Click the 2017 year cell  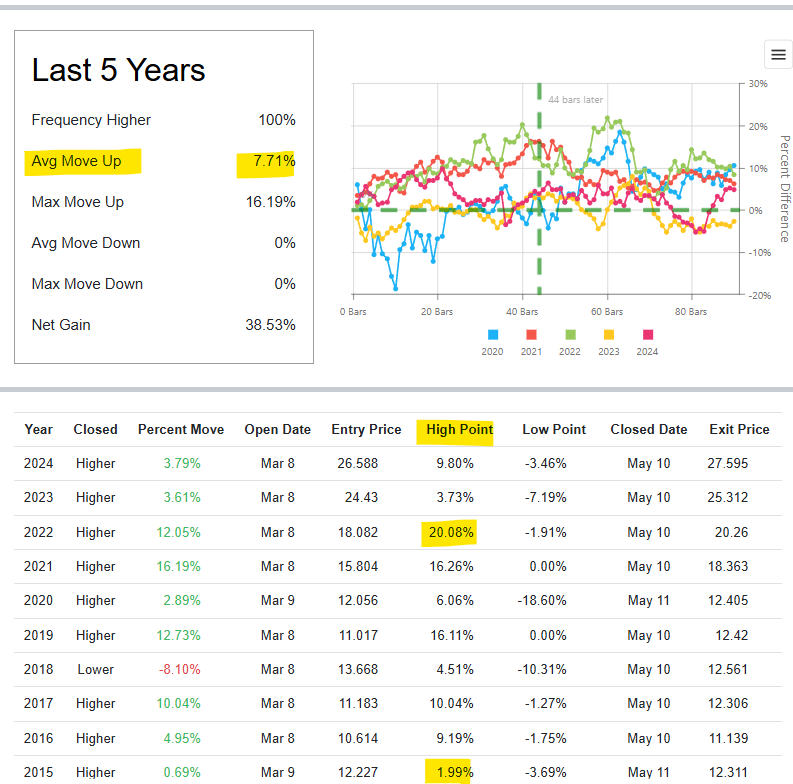coord(38,703)
